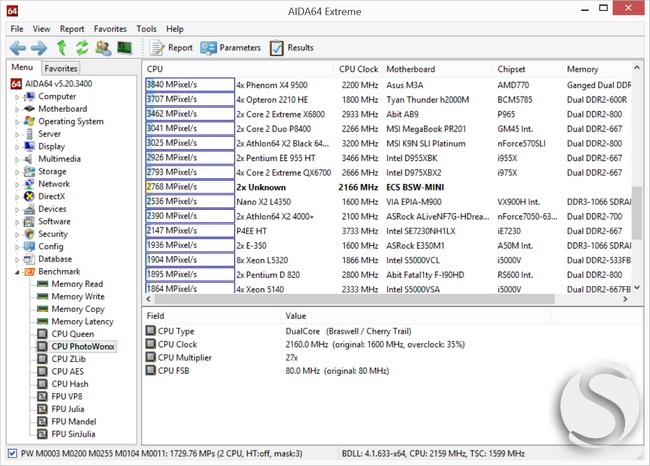Sort by the Motherboard column header

point(438,69)
